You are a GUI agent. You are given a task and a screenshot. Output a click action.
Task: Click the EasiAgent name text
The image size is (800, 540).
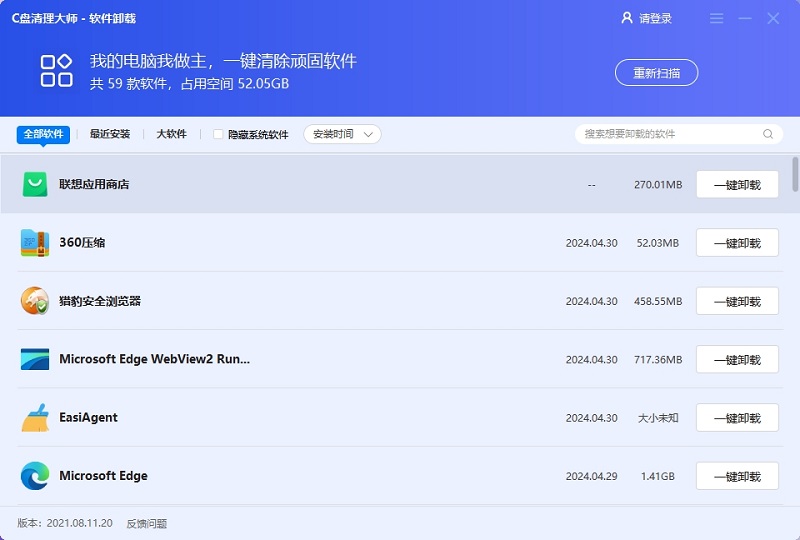(x=88, y=418)
